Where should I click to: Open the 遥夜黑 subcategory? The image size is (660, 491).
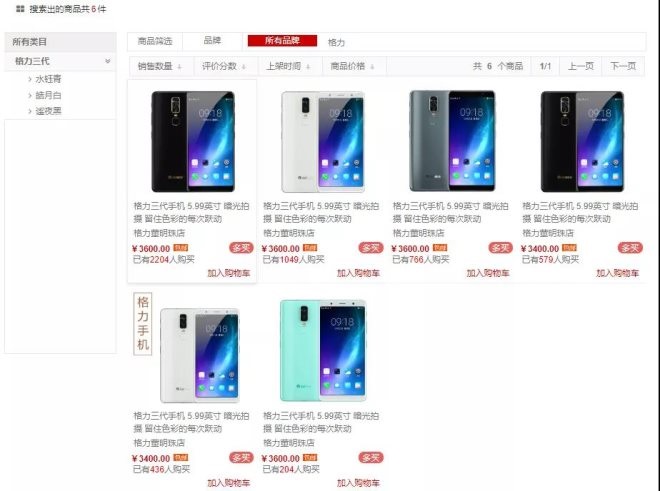coord(48,111)
